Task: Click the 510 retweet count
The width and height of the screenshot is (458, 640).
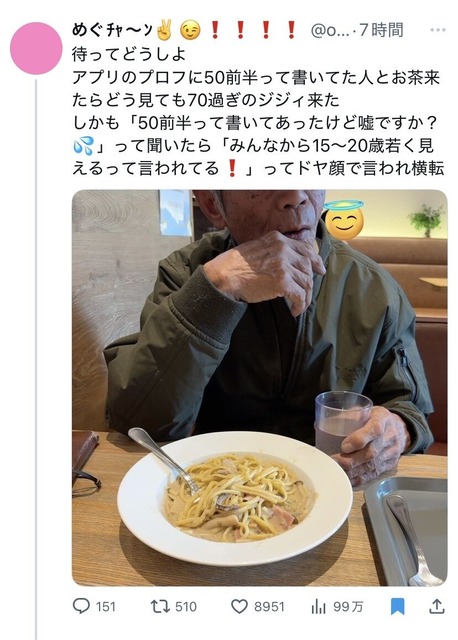Action: (186, 607)
